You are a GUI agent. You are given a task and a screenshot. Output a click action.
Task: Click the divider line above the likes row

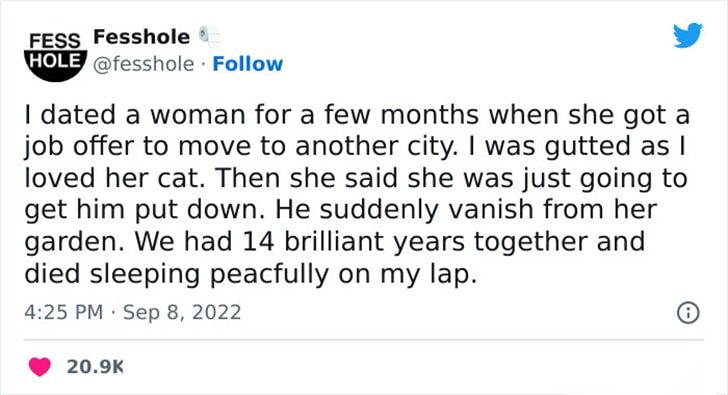tap(364, 340)
